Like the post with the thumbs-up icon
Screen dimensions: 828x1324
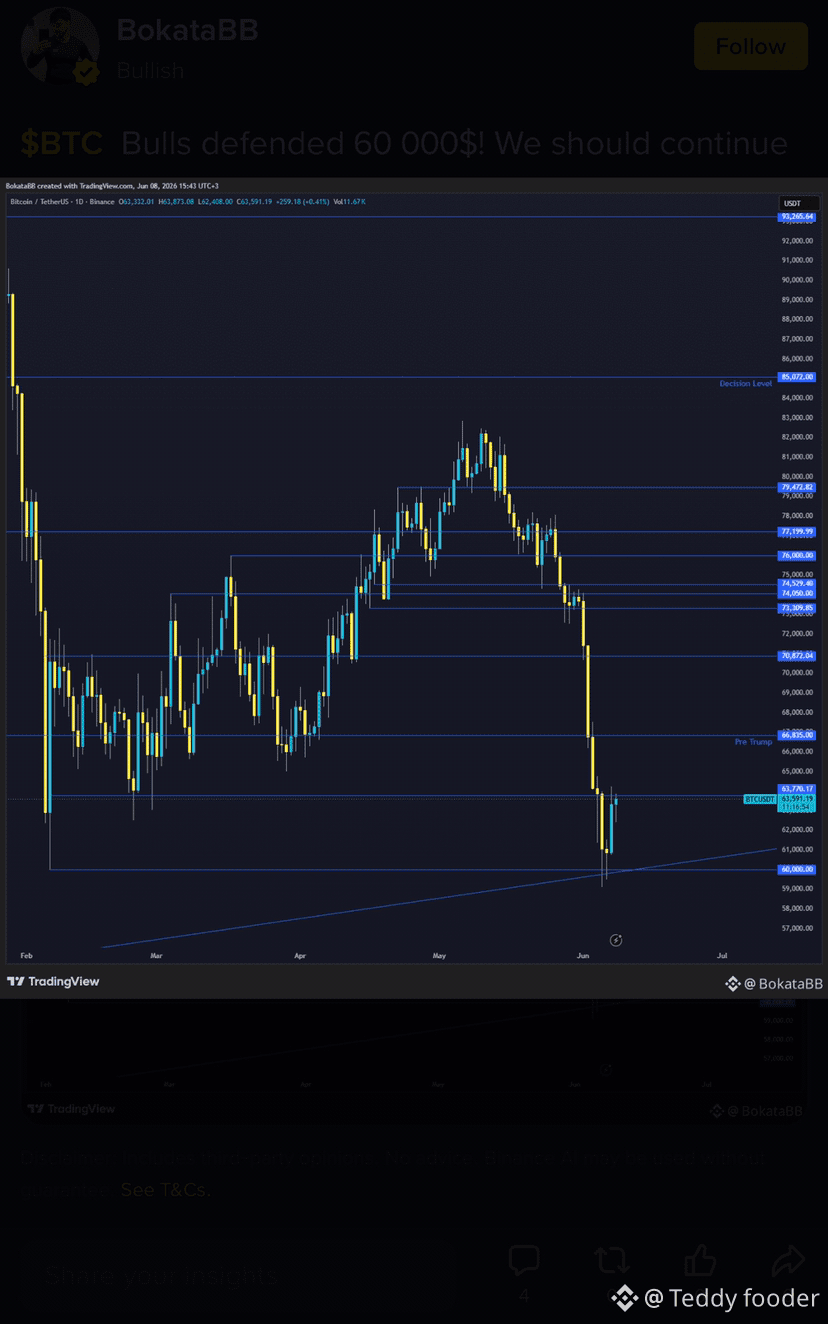[x=700, y=1260]
